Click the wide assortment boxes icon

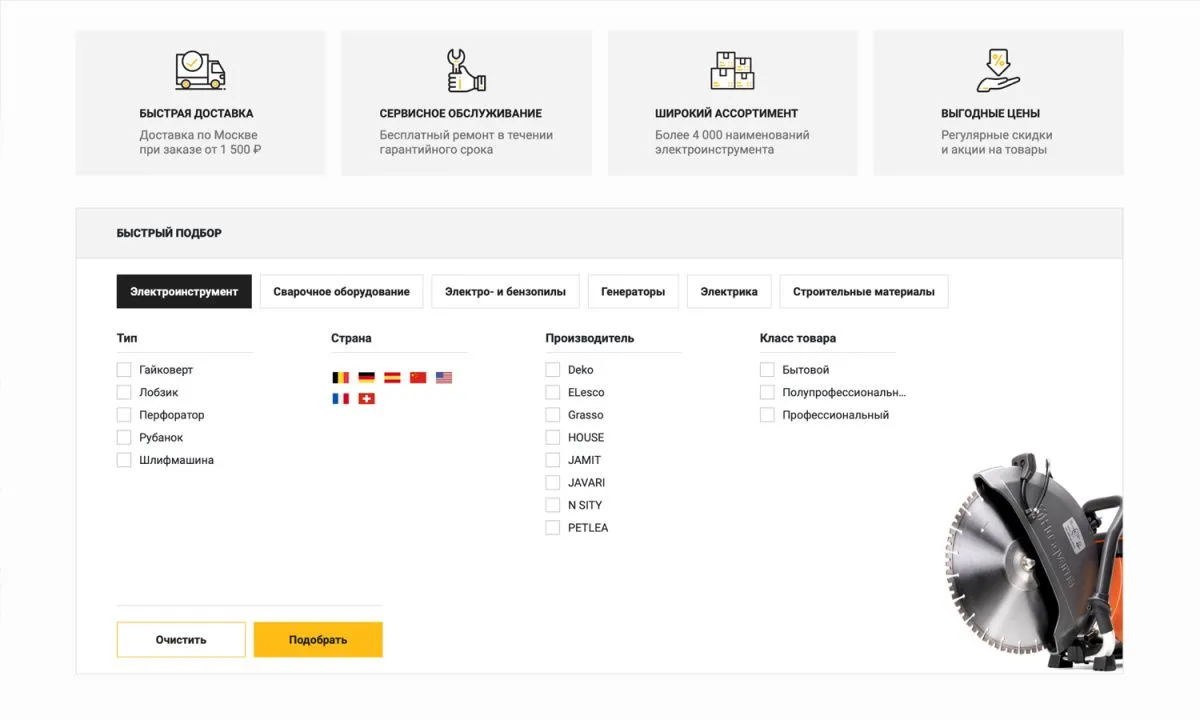733,68
